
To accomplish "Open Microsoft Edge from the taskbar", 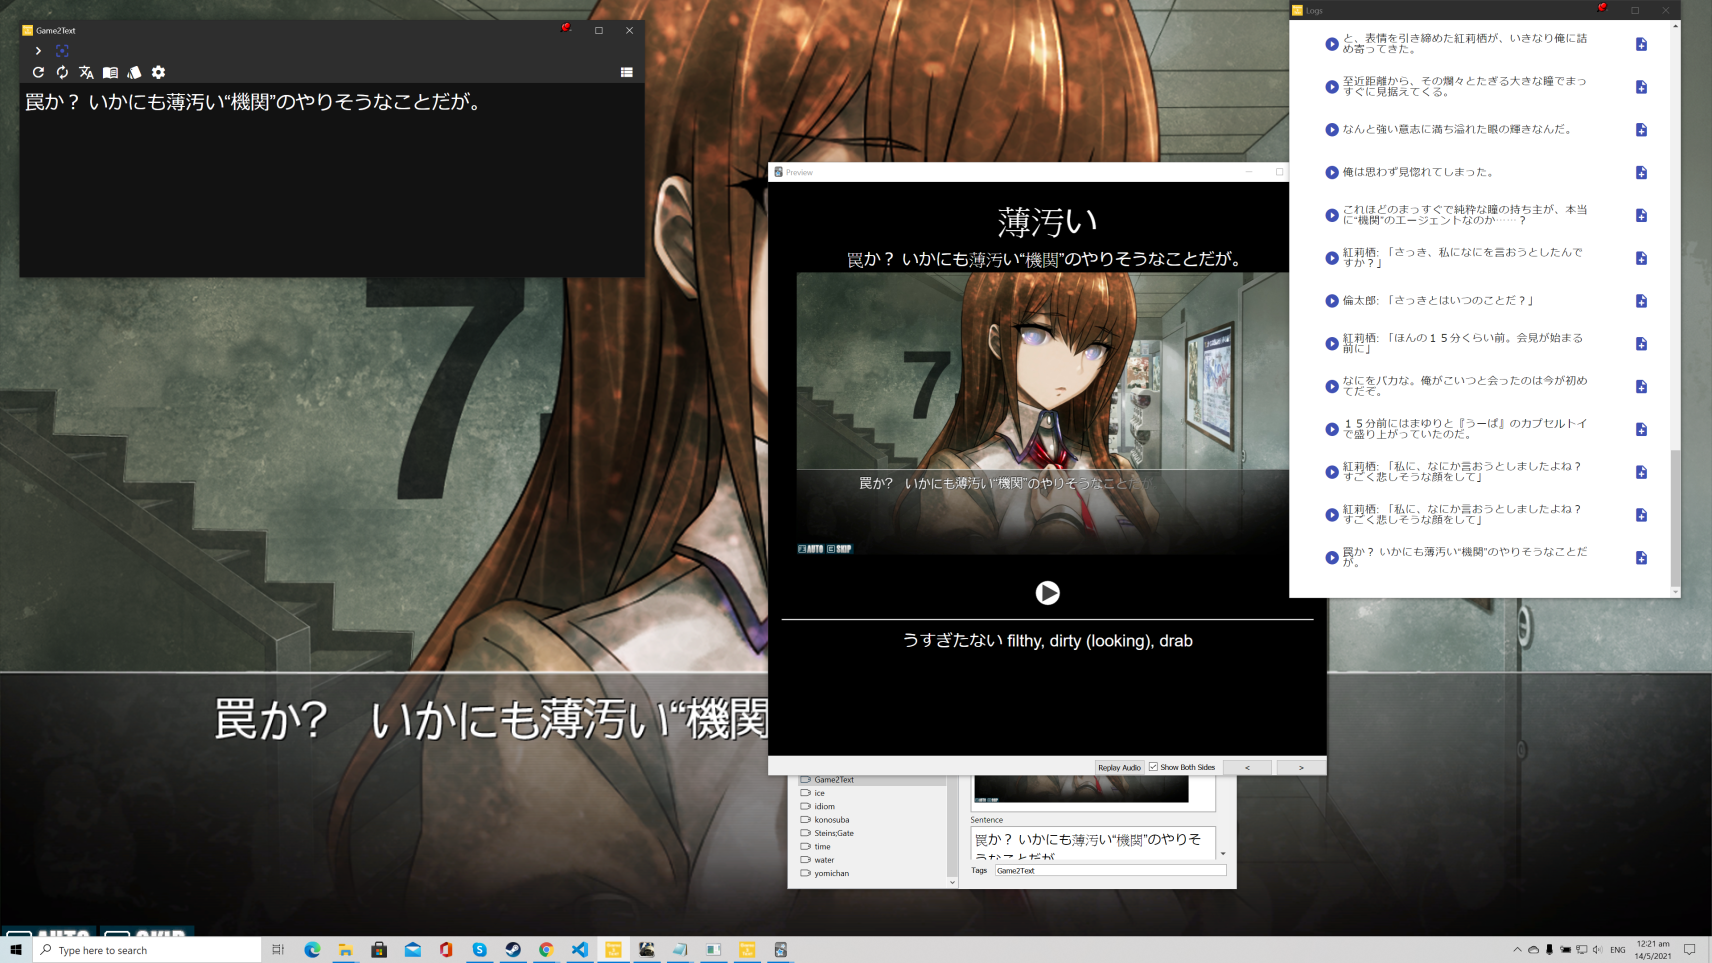I will (x=312, y=949).
